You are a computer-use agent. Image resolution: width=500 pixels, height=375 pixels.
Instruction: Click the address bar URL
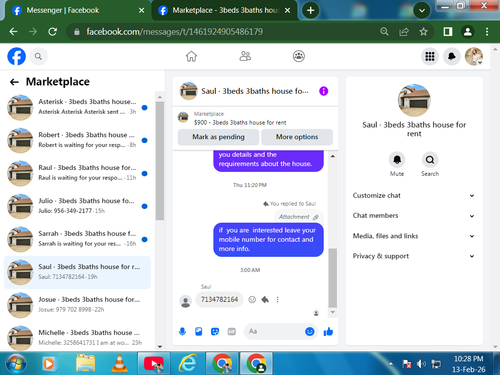[175, 32]
